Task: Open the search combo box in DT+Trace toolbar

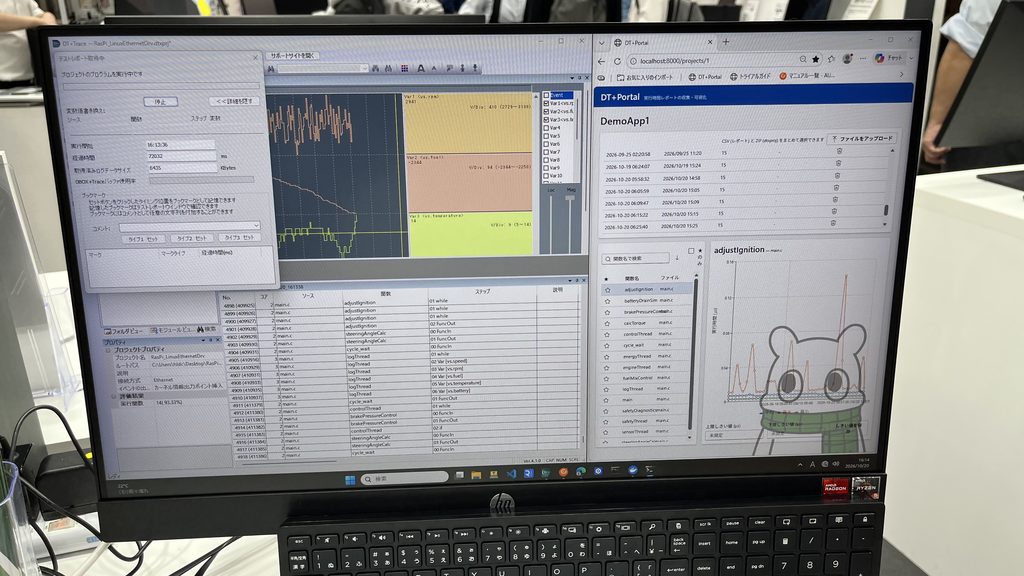Action: 323,68
